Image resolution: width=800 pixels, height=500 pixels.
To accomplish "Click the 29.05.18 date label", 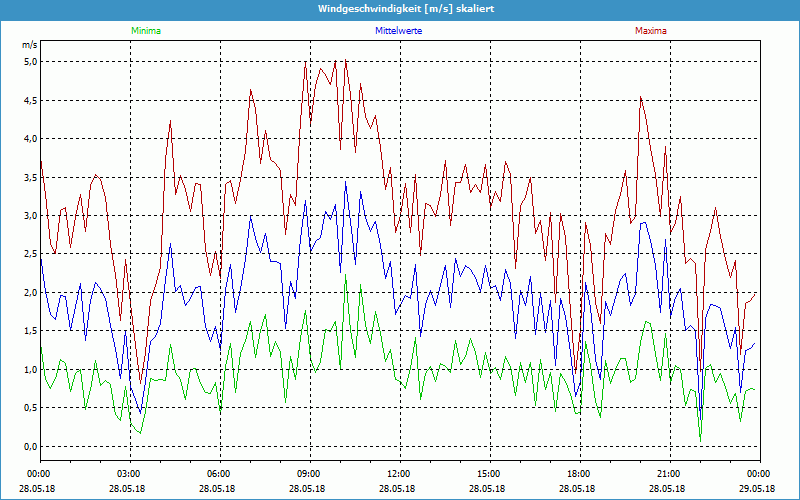I will click(x=757, y=488).
